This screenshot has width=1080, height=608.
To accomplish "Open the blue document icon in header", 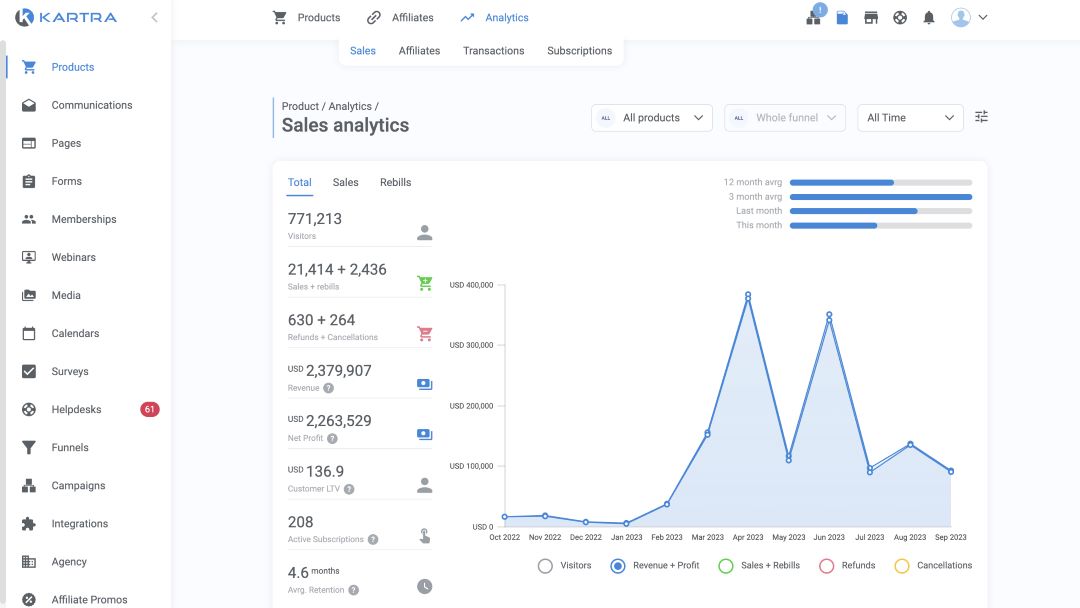I will (x=842, y=18).
